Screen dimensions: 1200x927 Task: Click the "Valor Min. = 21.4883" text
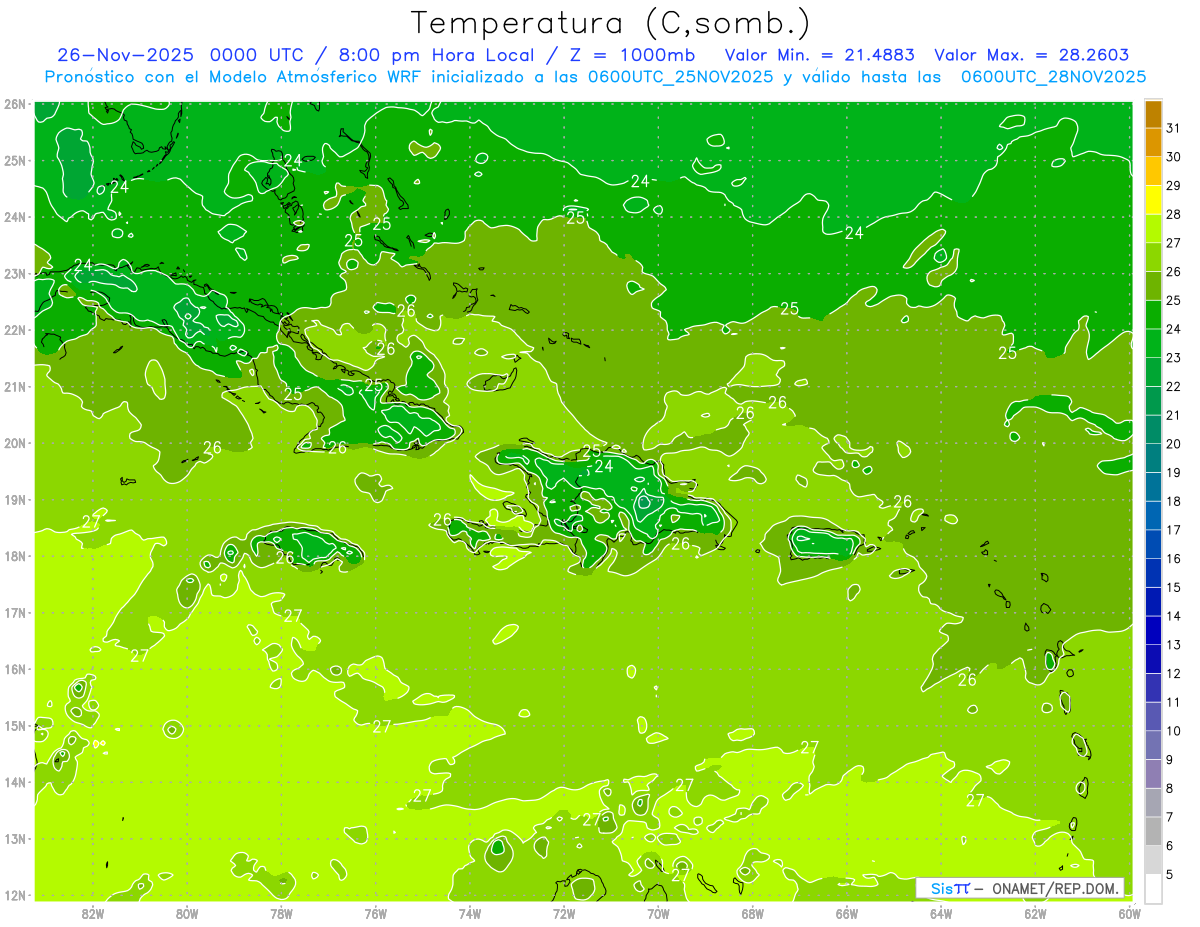point(822,55)
